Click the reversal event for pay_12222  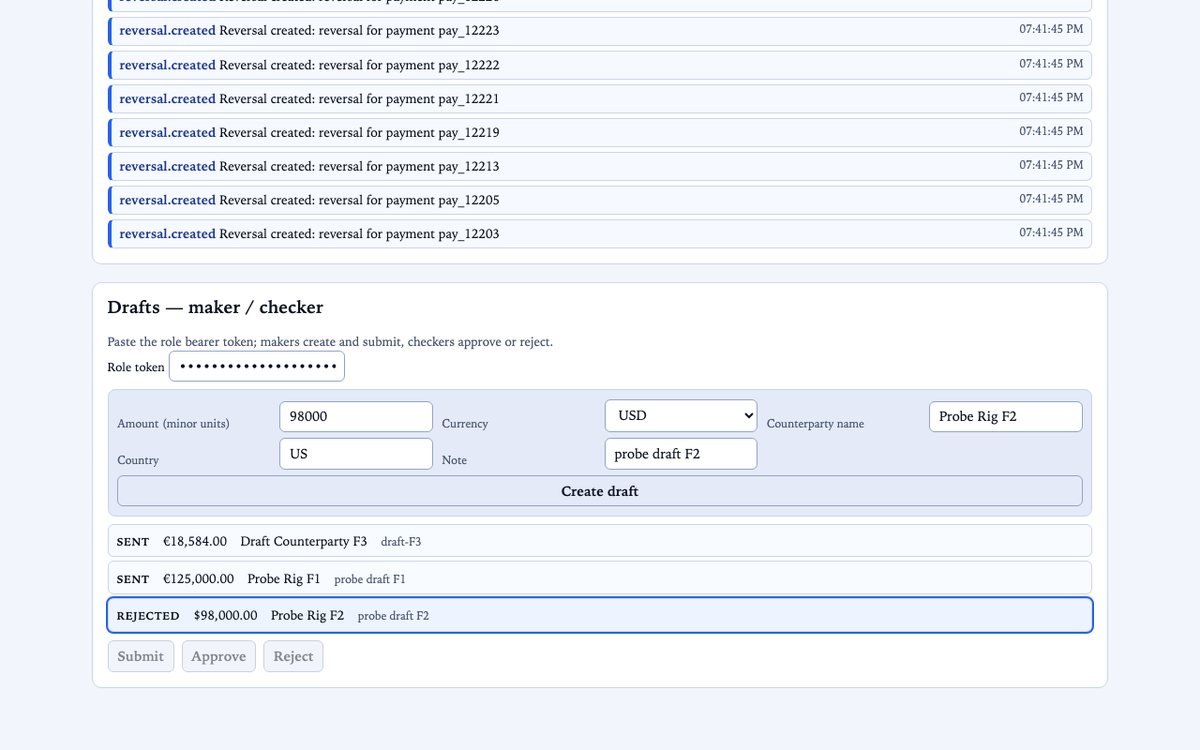pos(600,64)
